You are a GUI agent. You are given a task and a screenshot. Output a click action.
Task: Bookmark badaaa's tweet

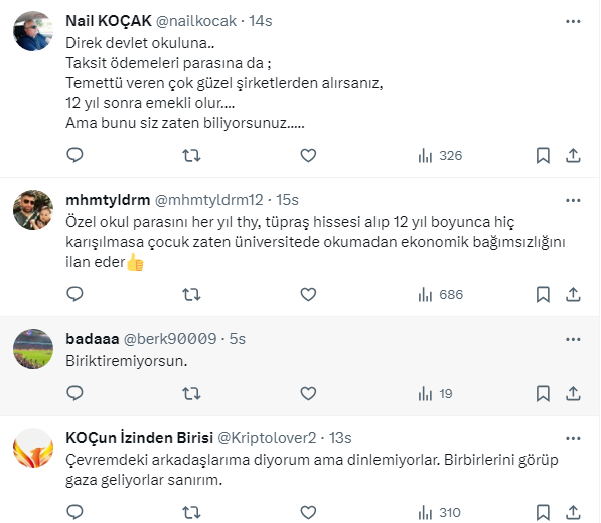(x=543, y=393)
